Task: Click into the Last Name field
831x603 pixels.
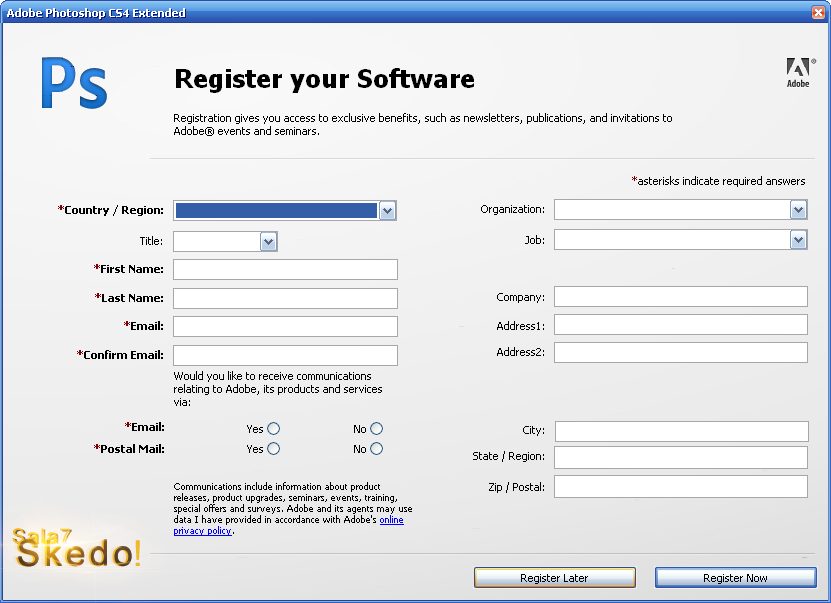Action: 285,298
